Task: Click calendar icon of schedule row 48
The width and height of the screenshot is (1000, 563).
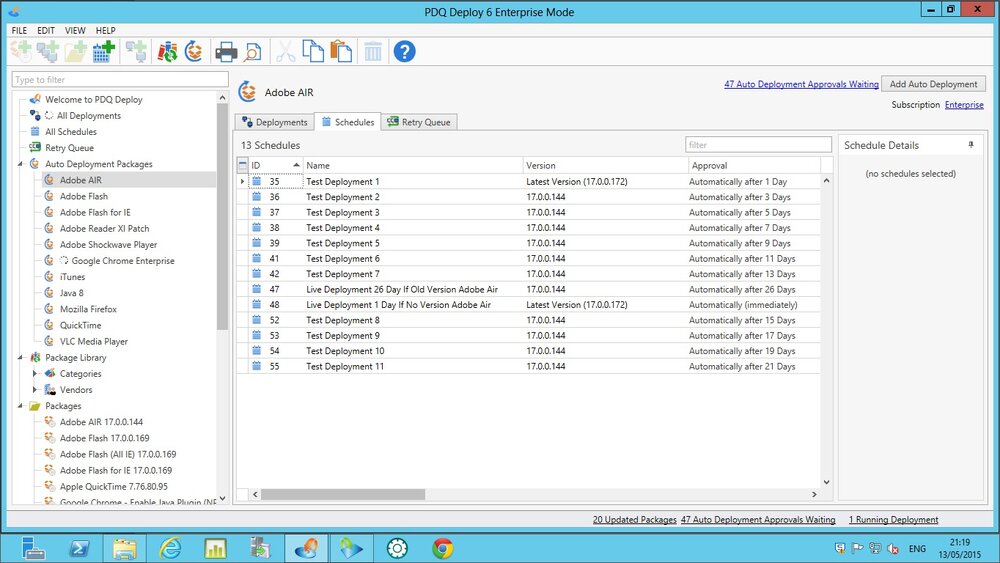Action: coord(256,305)
